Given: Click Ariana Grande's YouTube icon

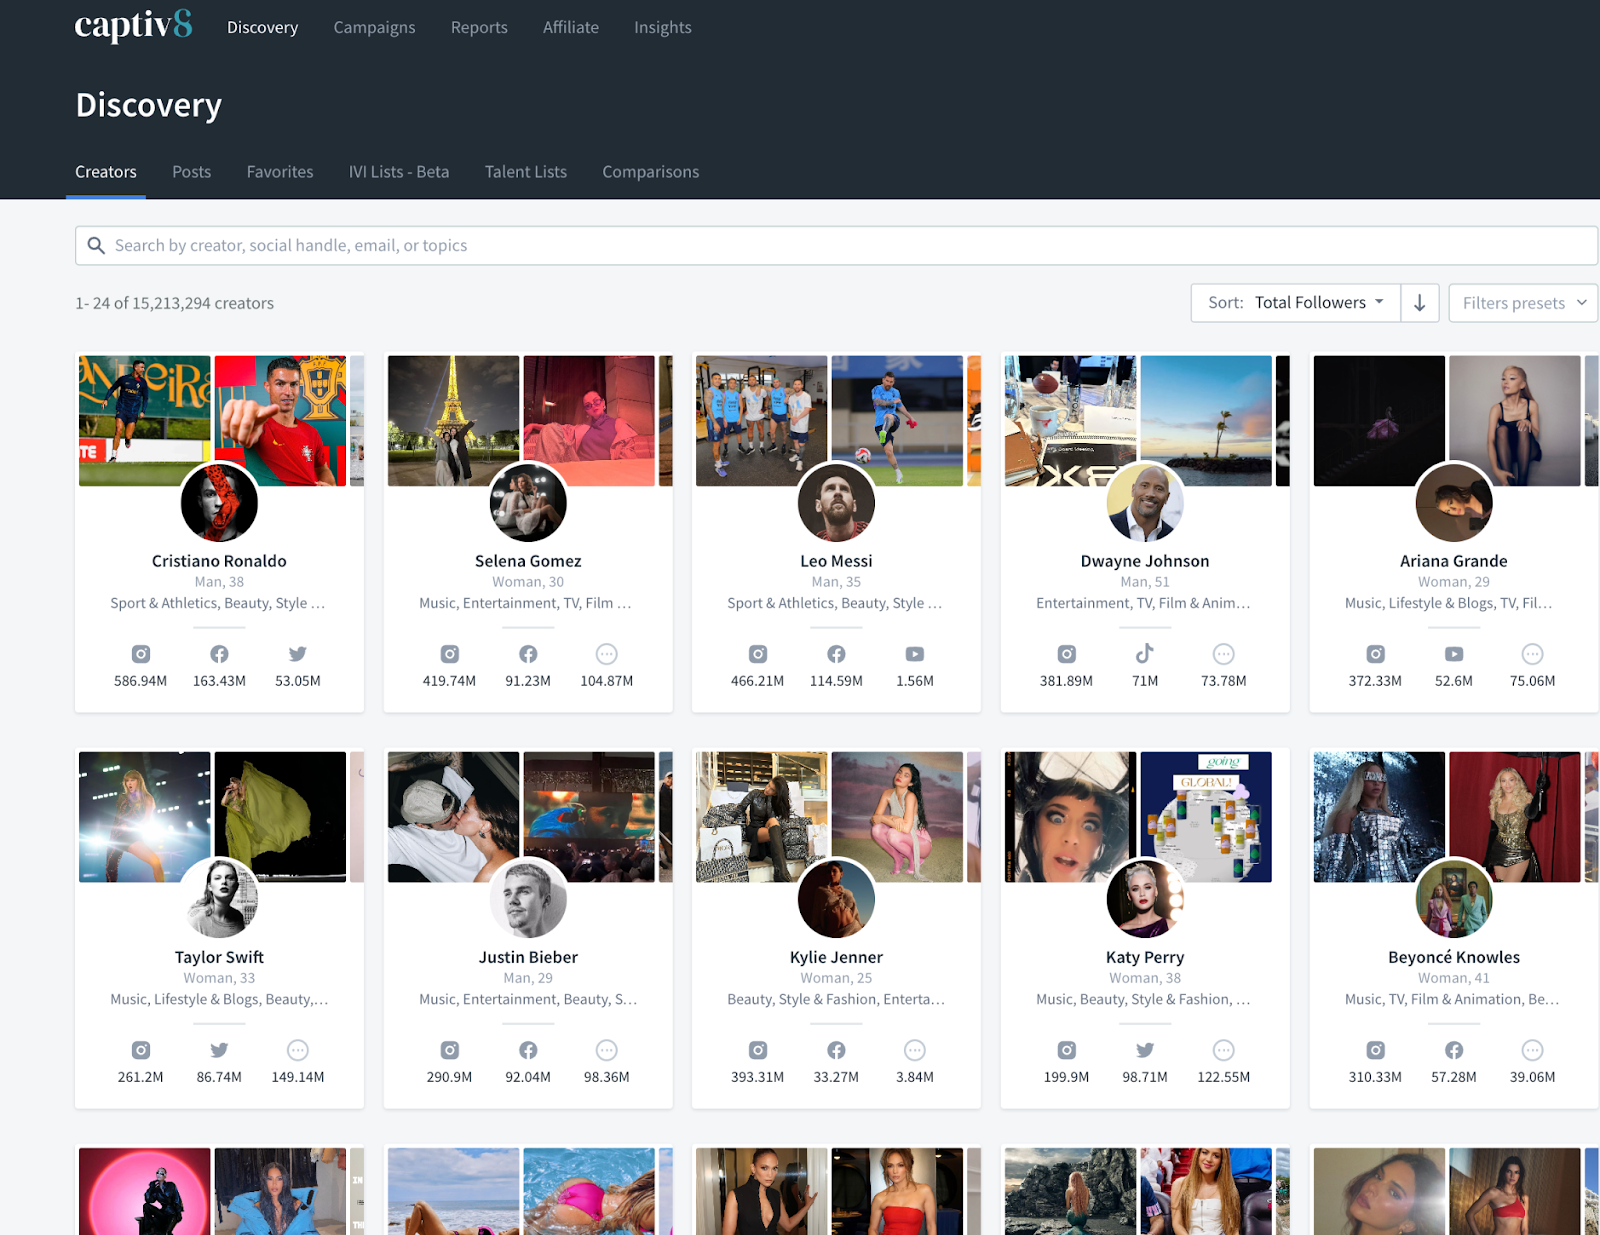Looking at the screenshot, I should coord(1454,654).
